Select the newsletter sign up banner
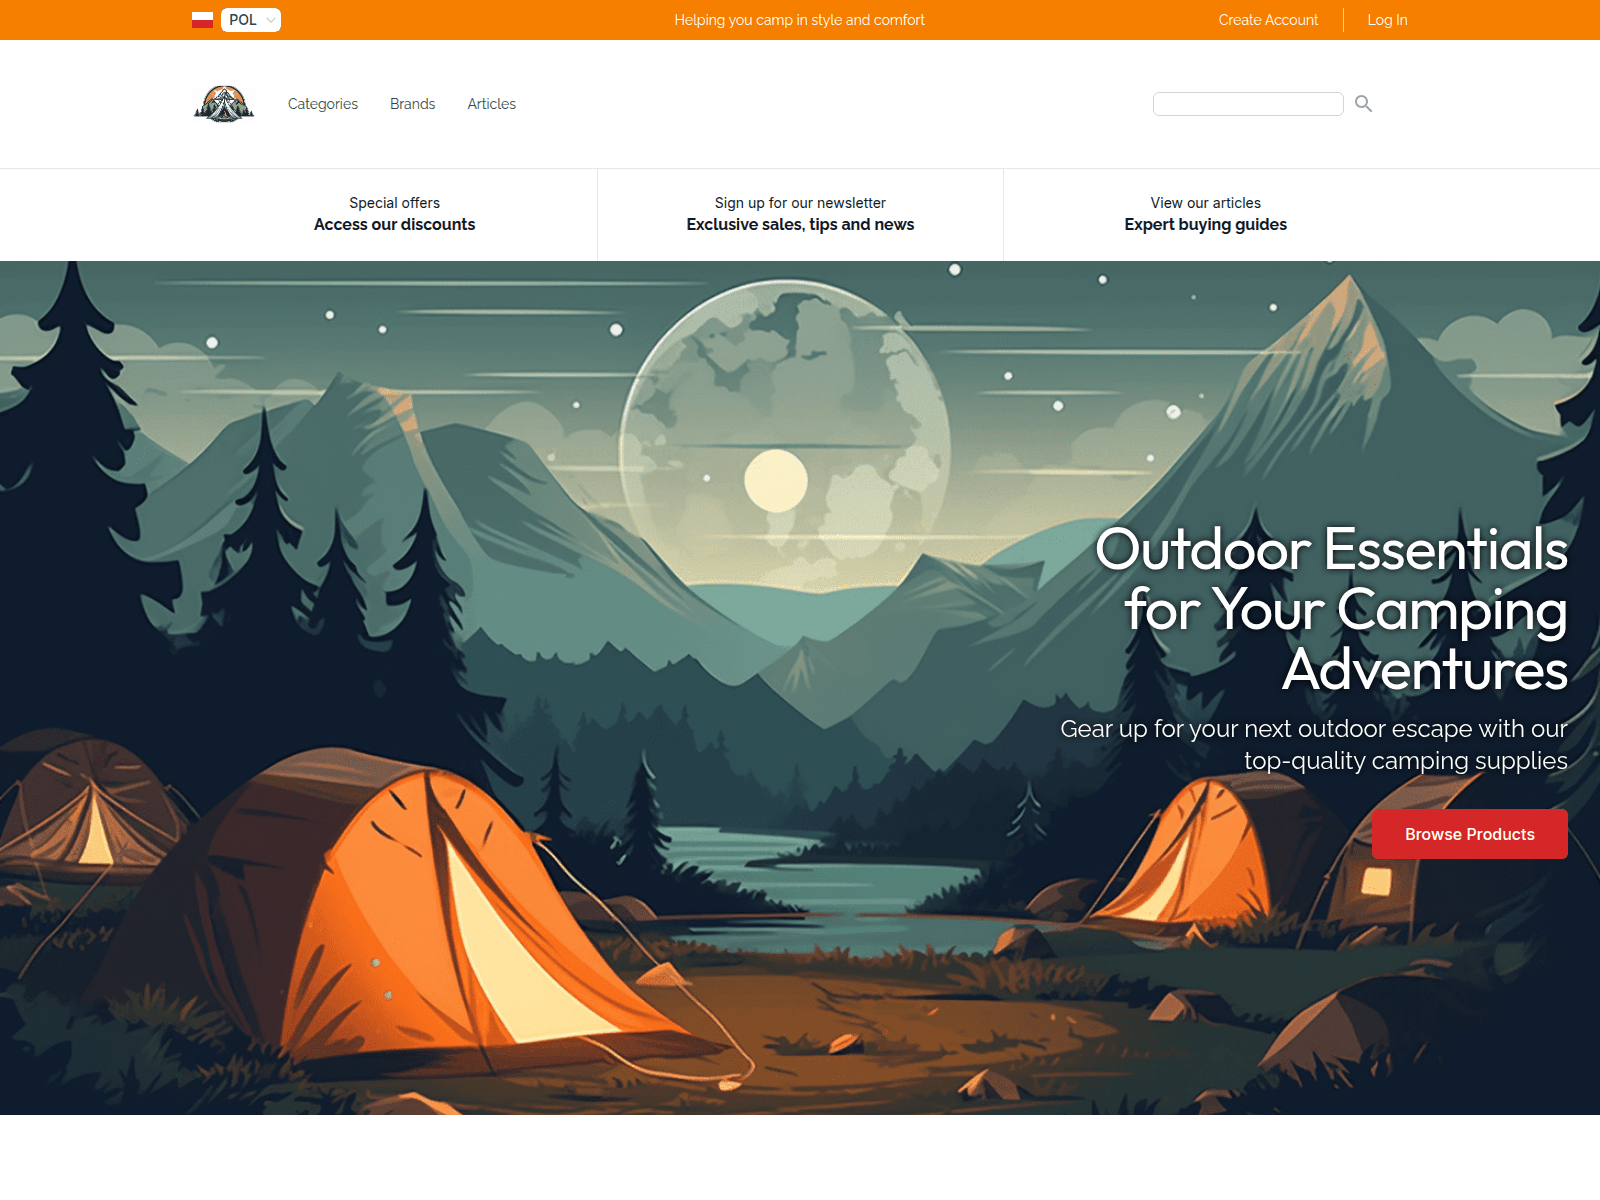The height and width of the screenshot is (1200, 1600). coord(800,214)
